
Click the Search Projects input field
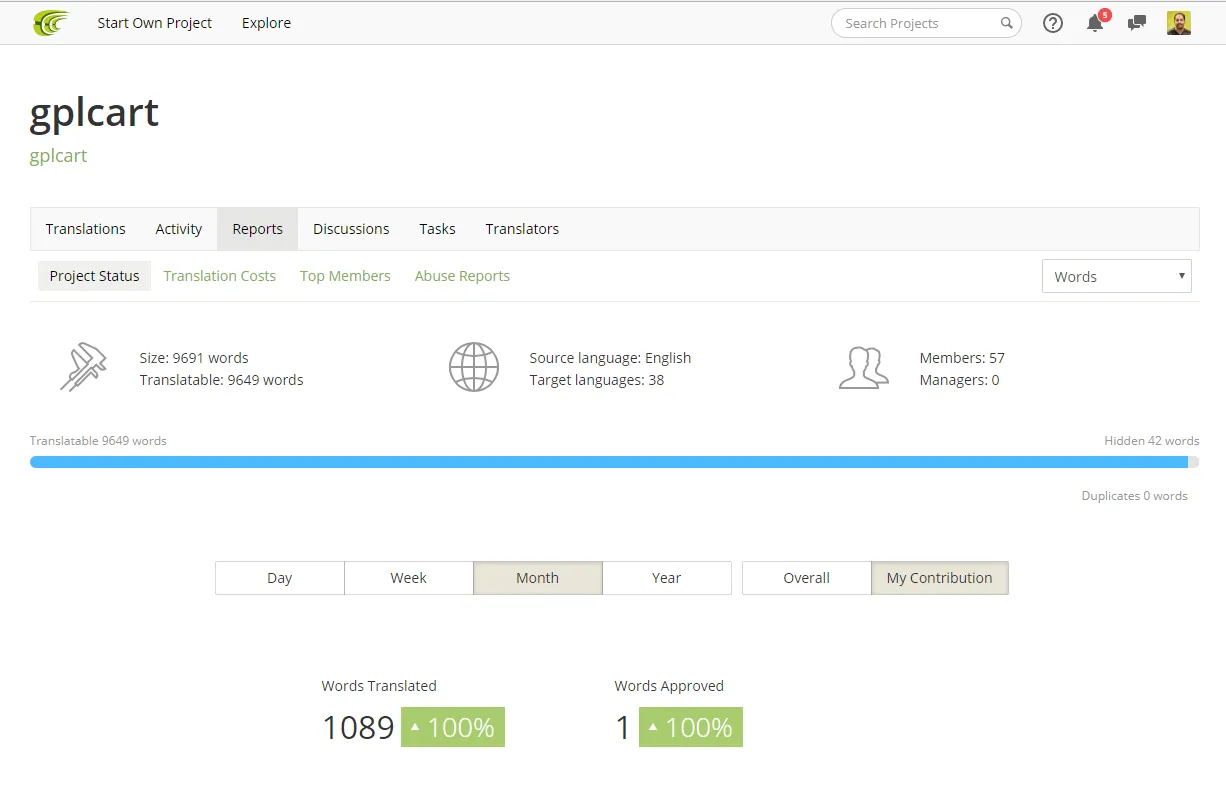pyautogui.click(x=926, y=23)
